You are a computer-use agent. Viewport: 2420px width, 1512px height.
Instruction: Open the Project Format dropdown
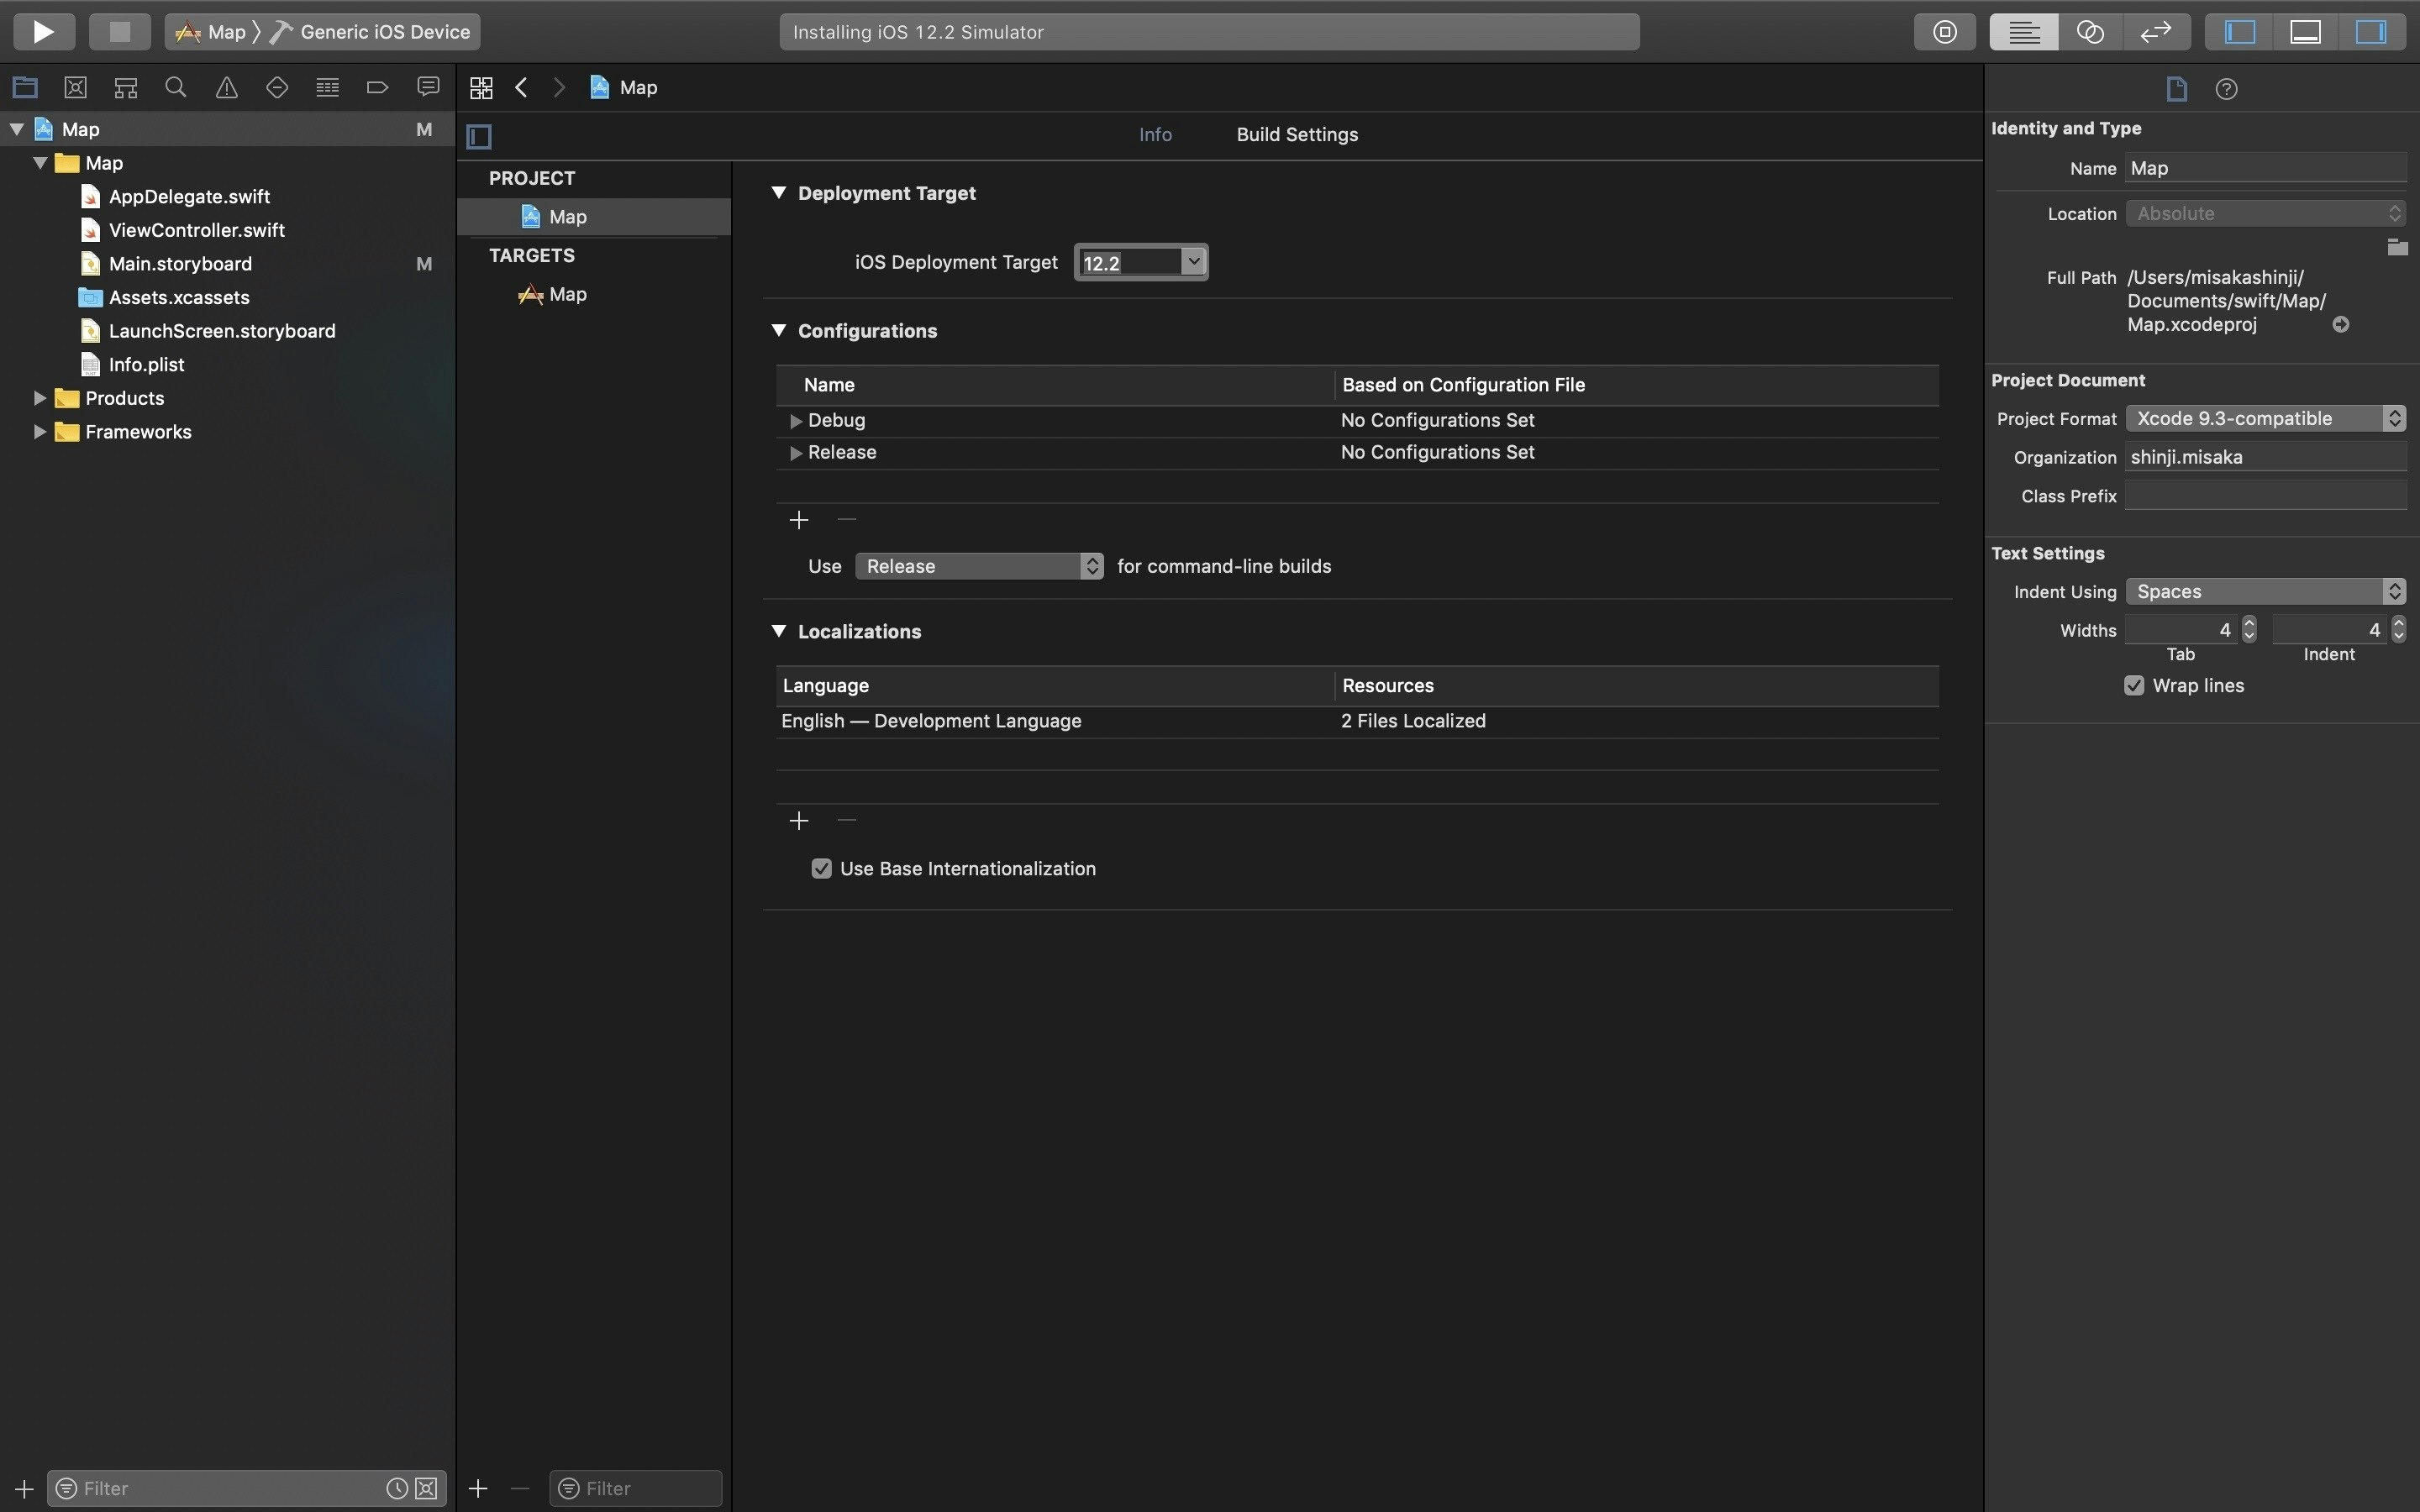point(2265,418)
